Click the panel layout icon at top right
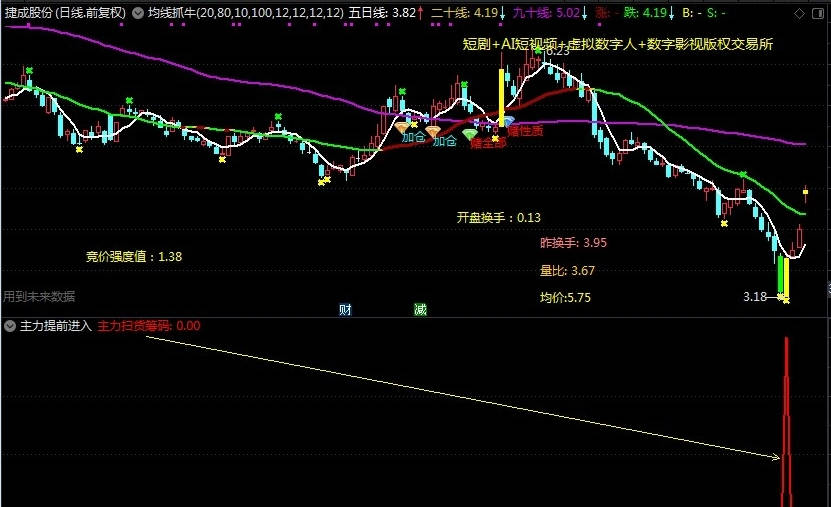Viewport: 831px width, 507px height. point(818,14)
